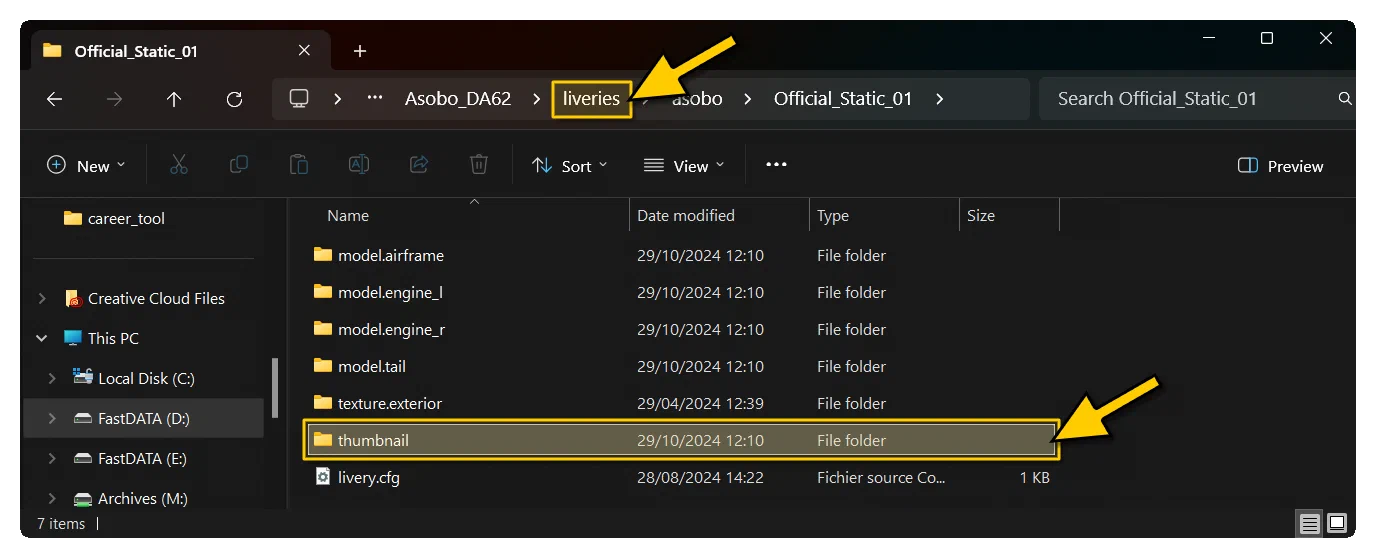This screenshot has height=558, width=1376.
Task: Click the search magnifier icon
Action: click(x=1345, y=99)
